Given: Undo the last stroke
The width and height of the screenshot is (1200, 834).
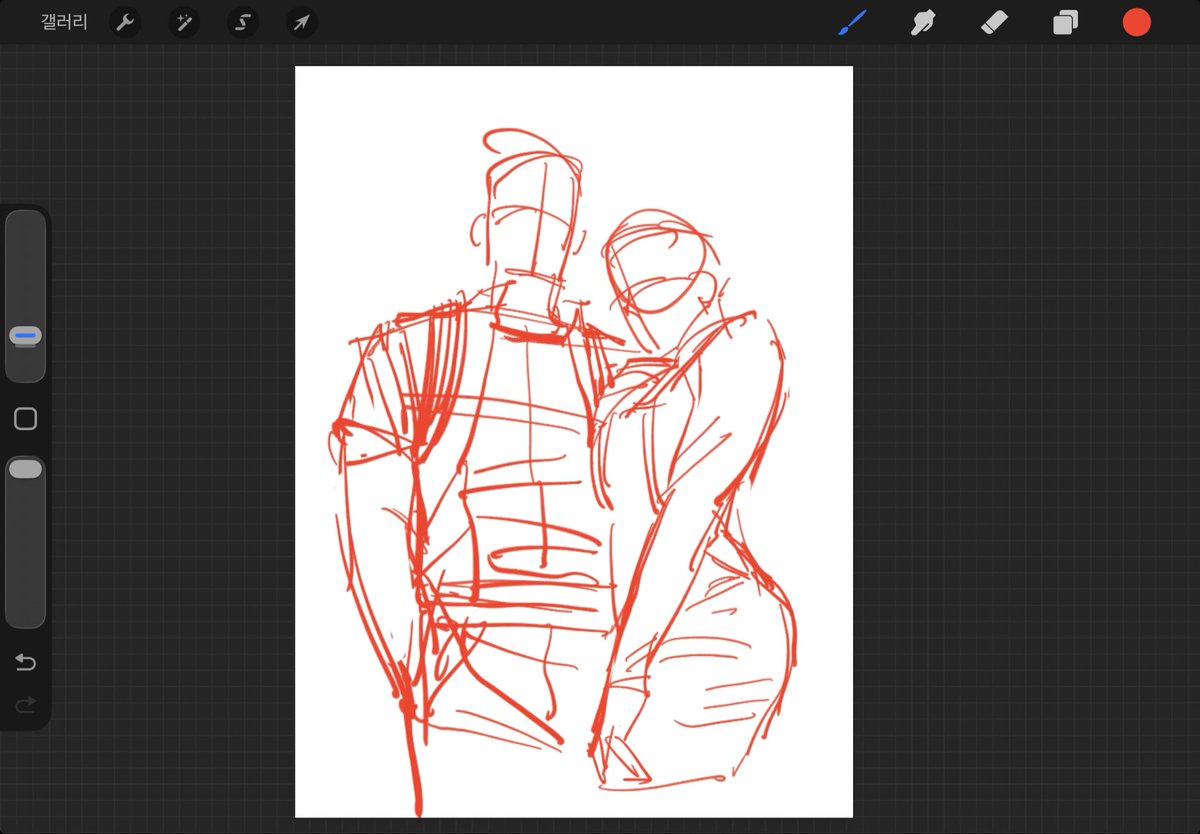Looking at the screenshot, I should point(26,662).
